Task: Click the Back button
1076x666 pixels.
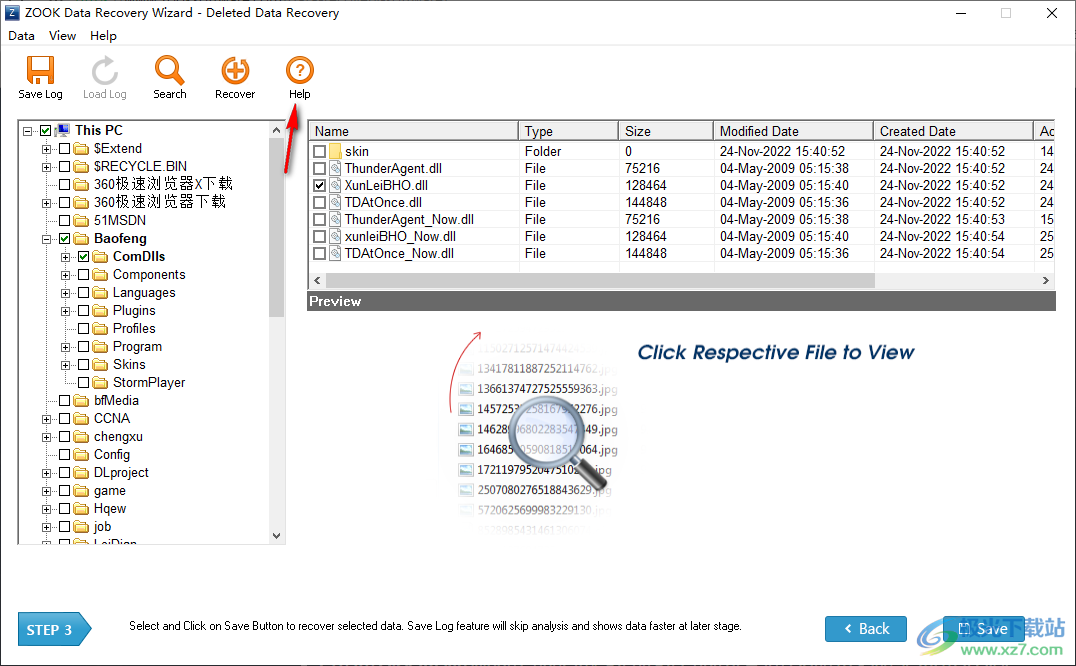Action: pyautogui.click(x=866, y=629)
